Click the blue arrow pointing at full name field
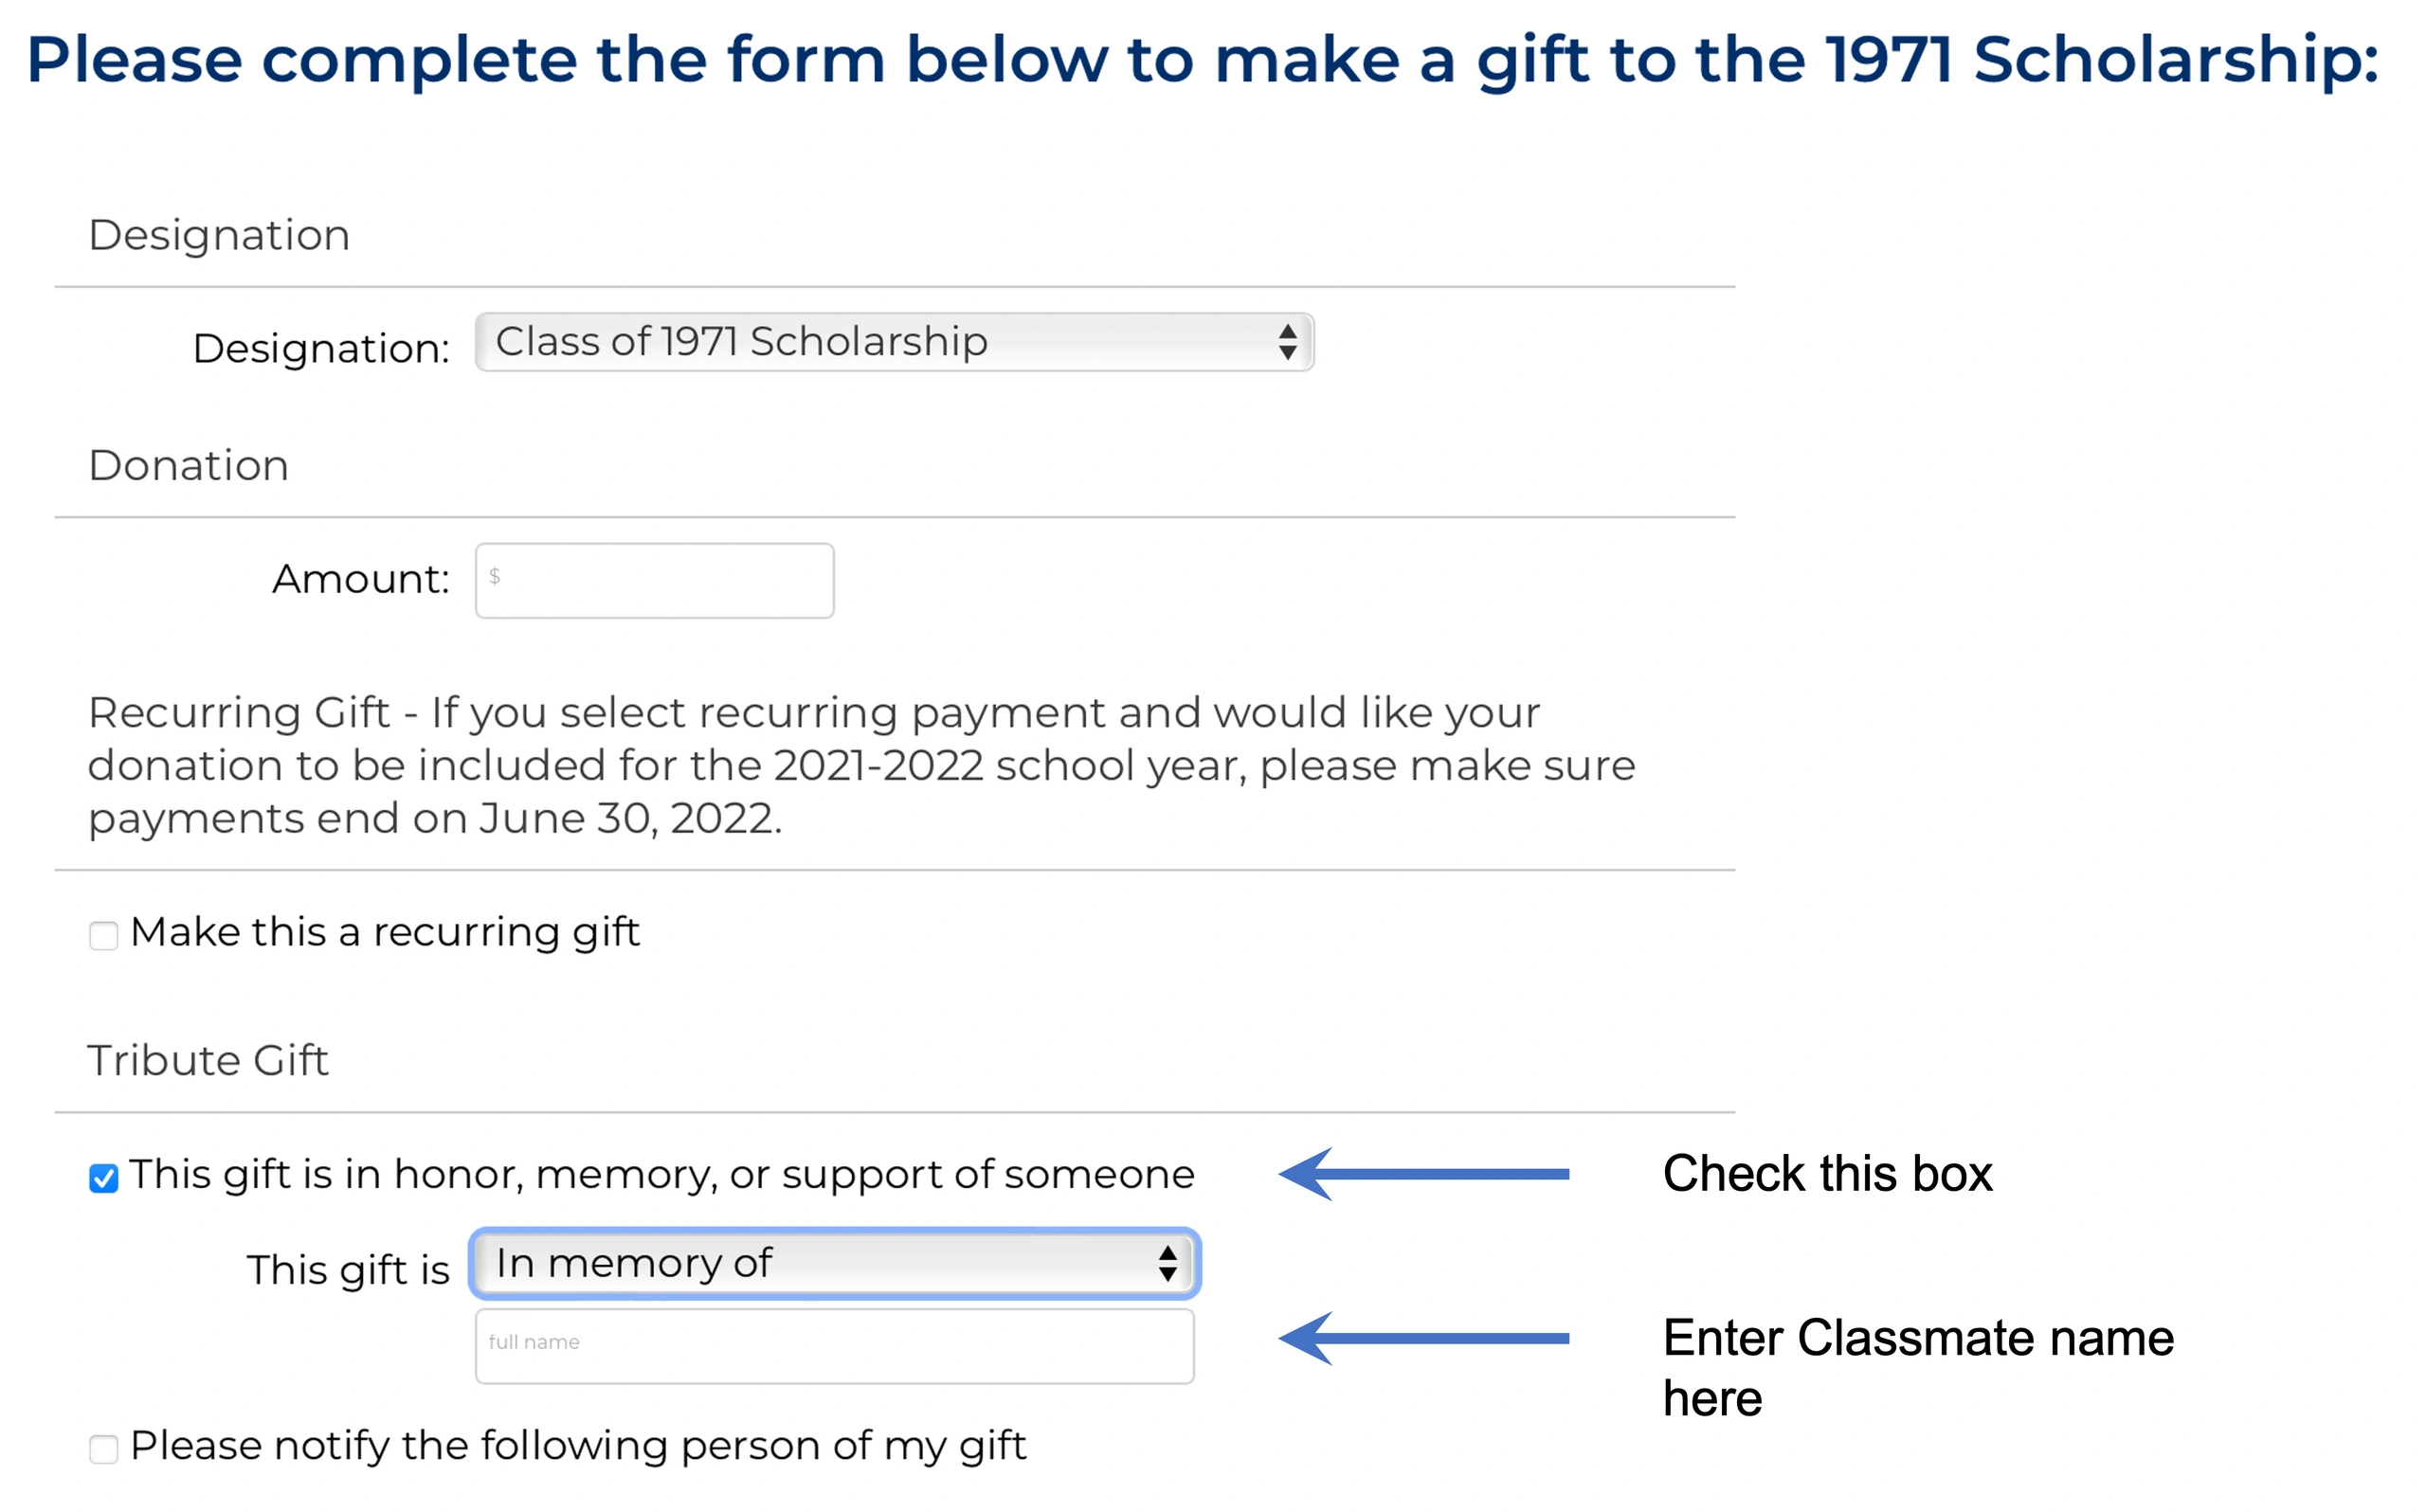 1423,1338
